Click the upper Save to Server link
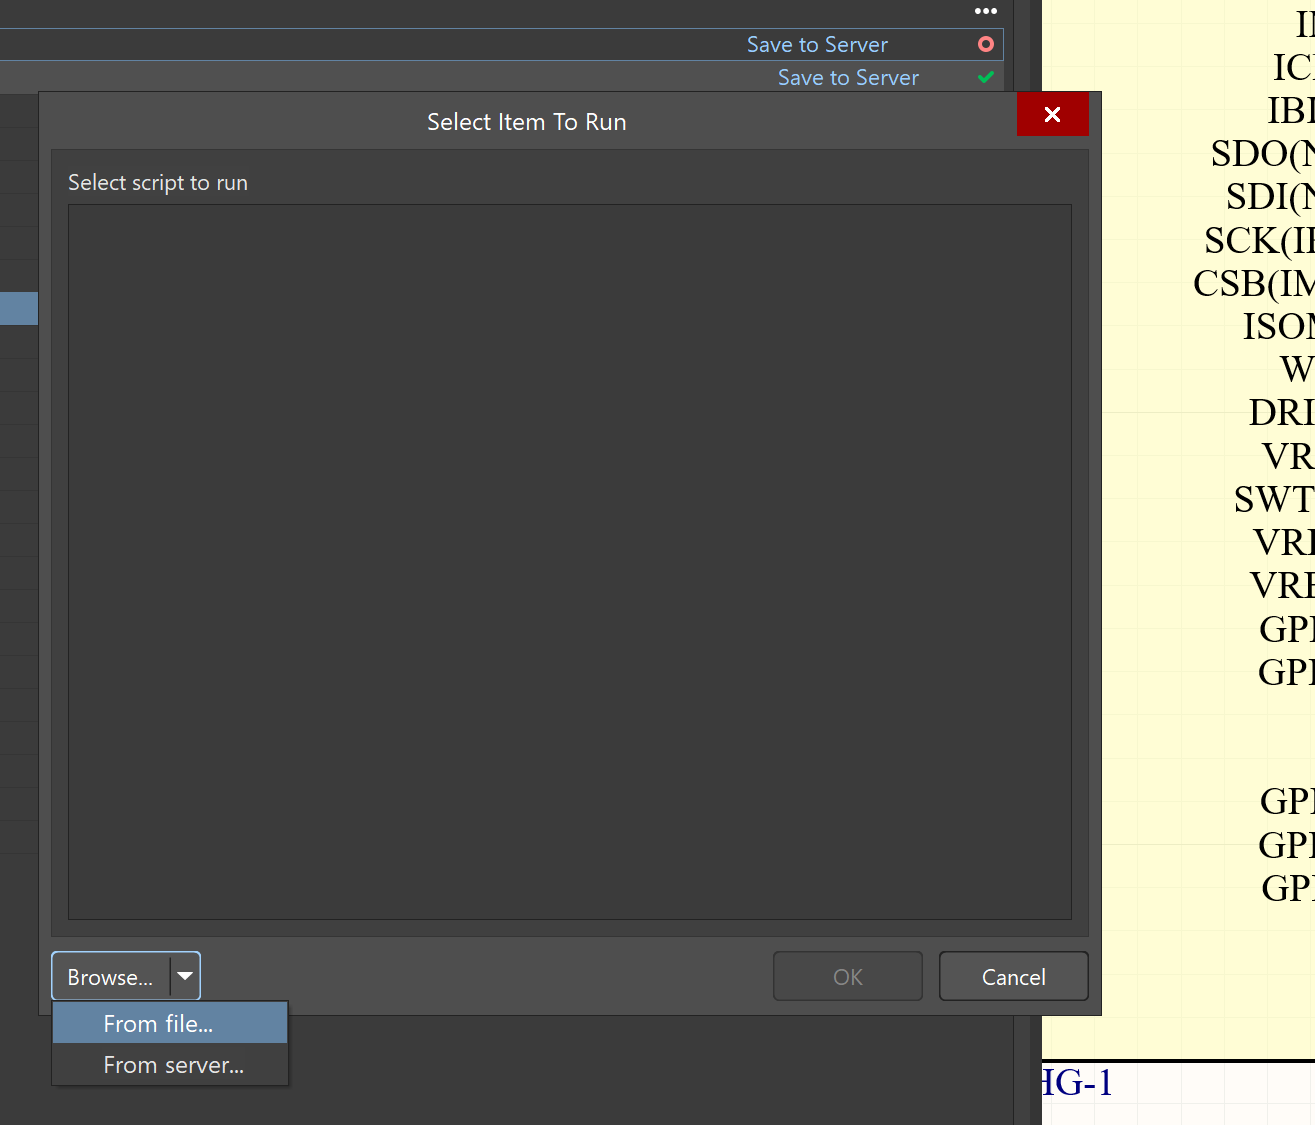Screen dimensions: 1315x1125 pos(817,45)
